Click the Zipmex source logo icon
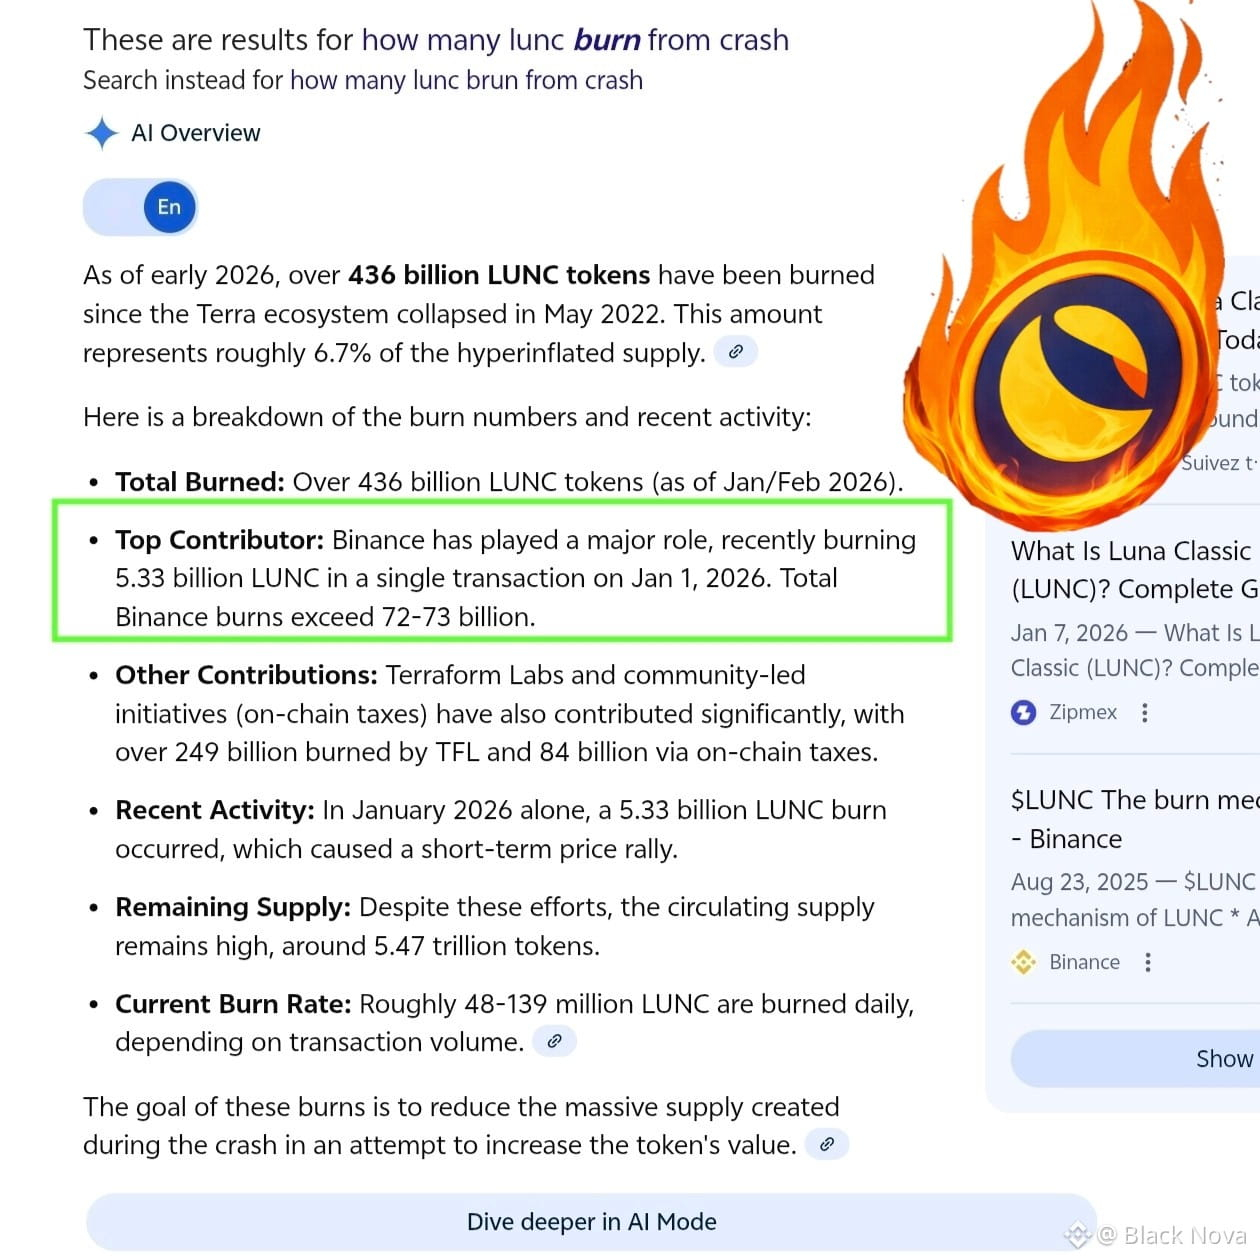This screenshot has height=1260, width=1260. [1023, 712]
